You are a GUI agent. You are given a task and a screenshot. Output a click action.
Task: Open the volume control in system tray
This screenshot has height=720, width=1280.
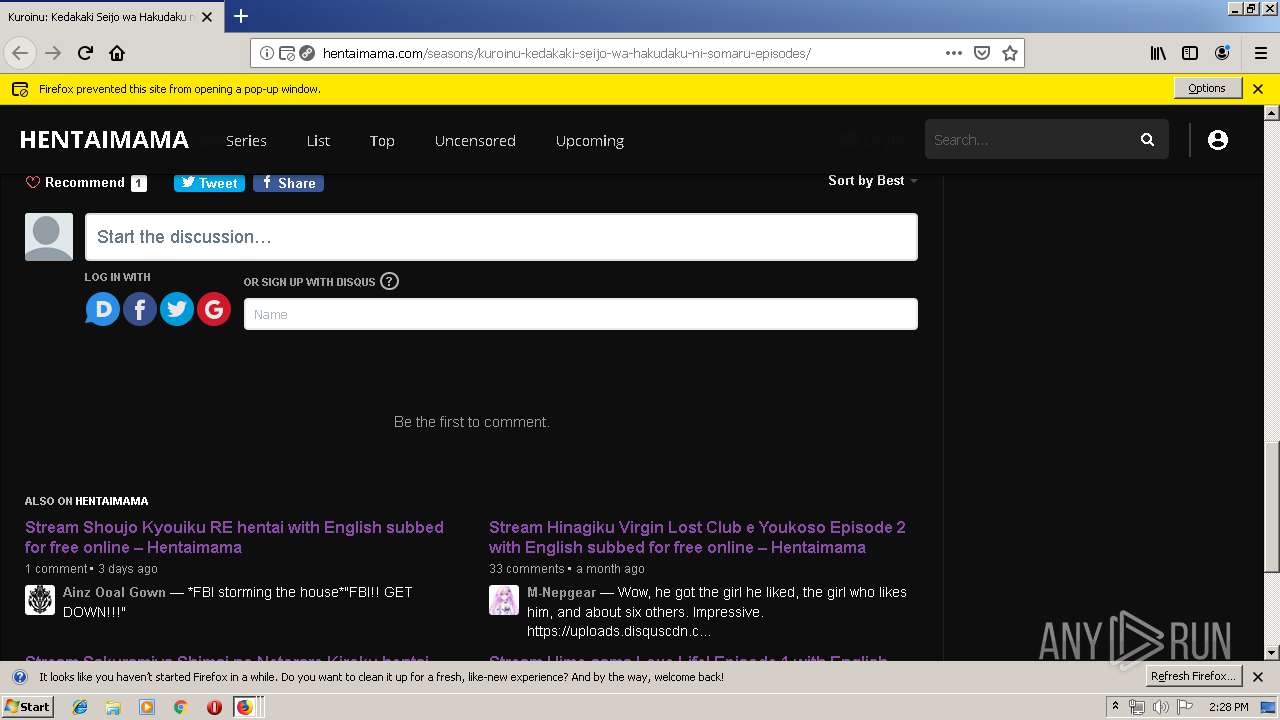tap(1160, 707)
